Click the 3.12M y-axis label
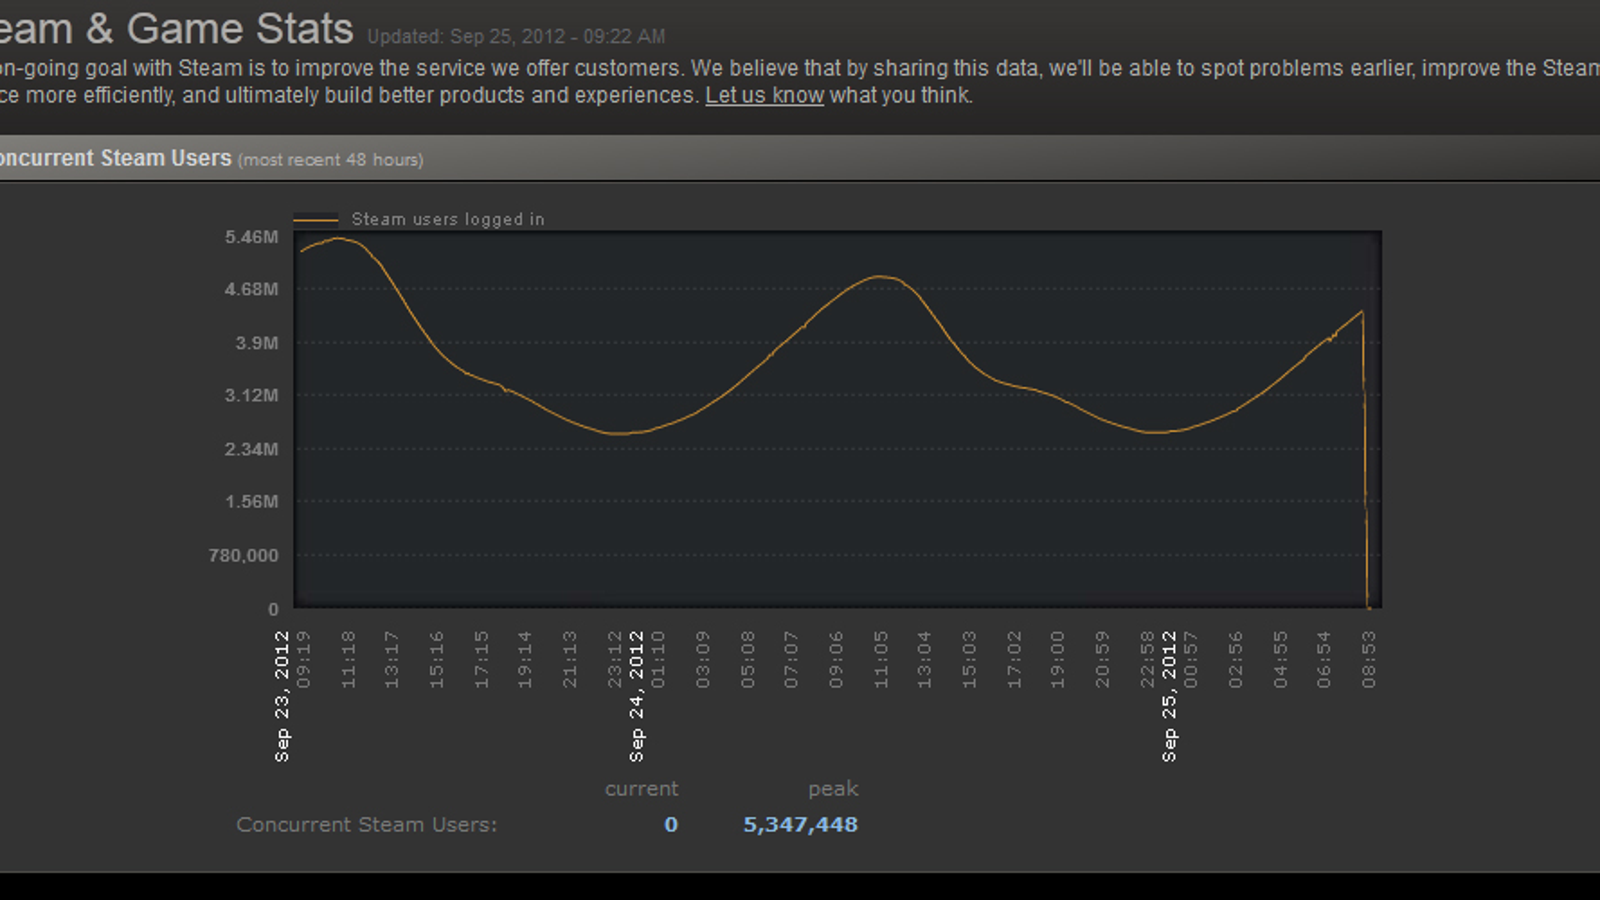 (x=252, y=396)
